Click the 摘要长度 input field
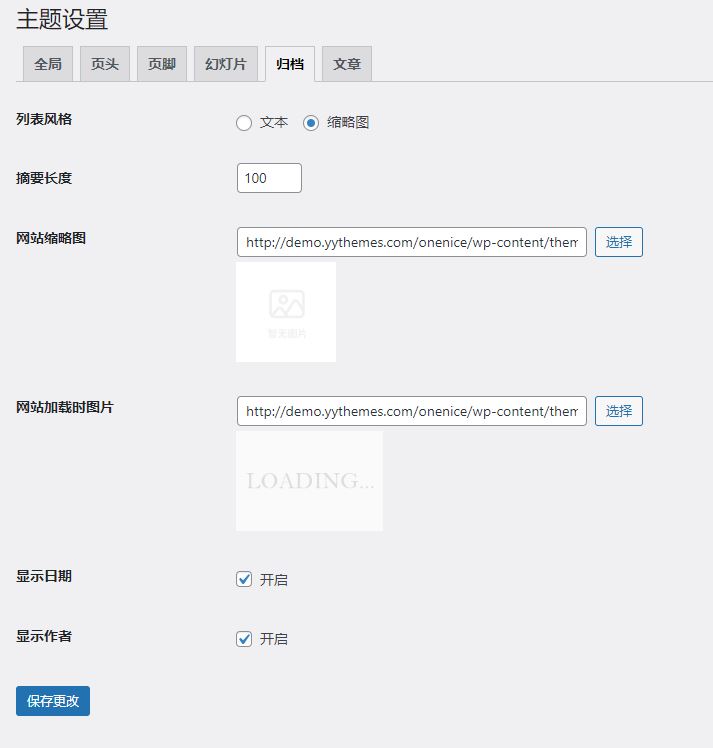Image resolution: width=713 pixels, height=748 pixels. pos(269,178)
